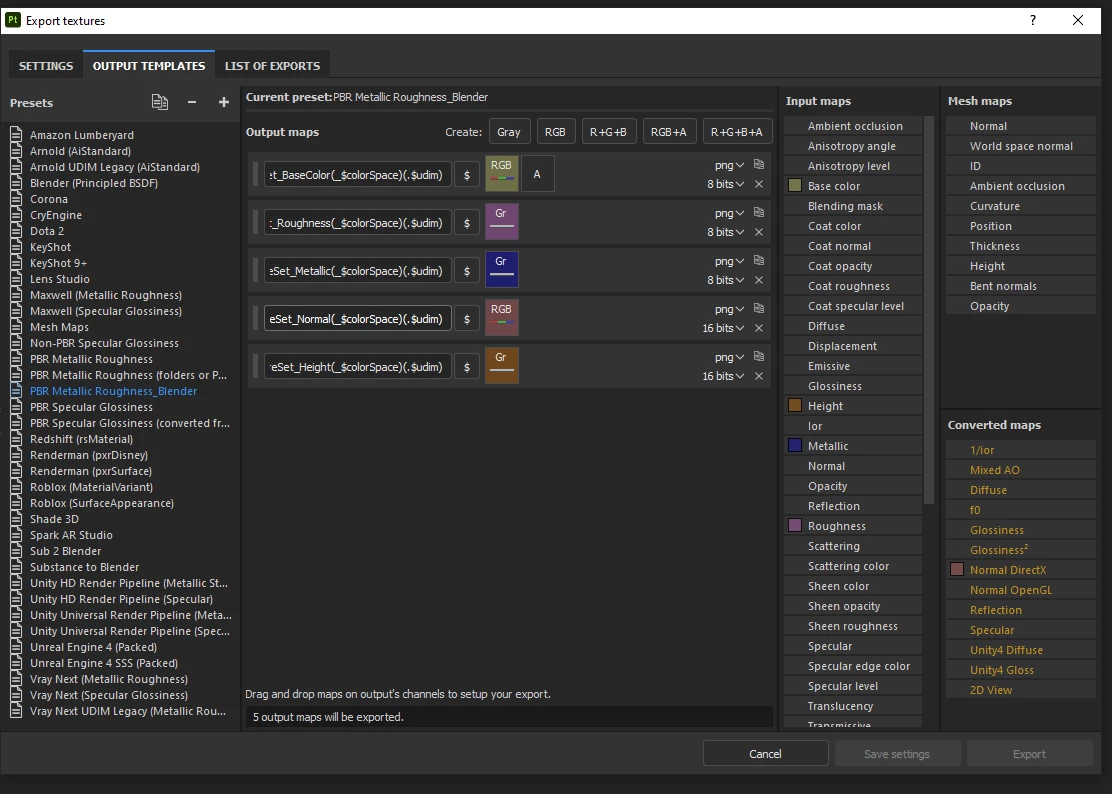1112x794 pixels.
Task: Open Height file format png dropdown
Action: pyautogui.click(x=729, y=357)
